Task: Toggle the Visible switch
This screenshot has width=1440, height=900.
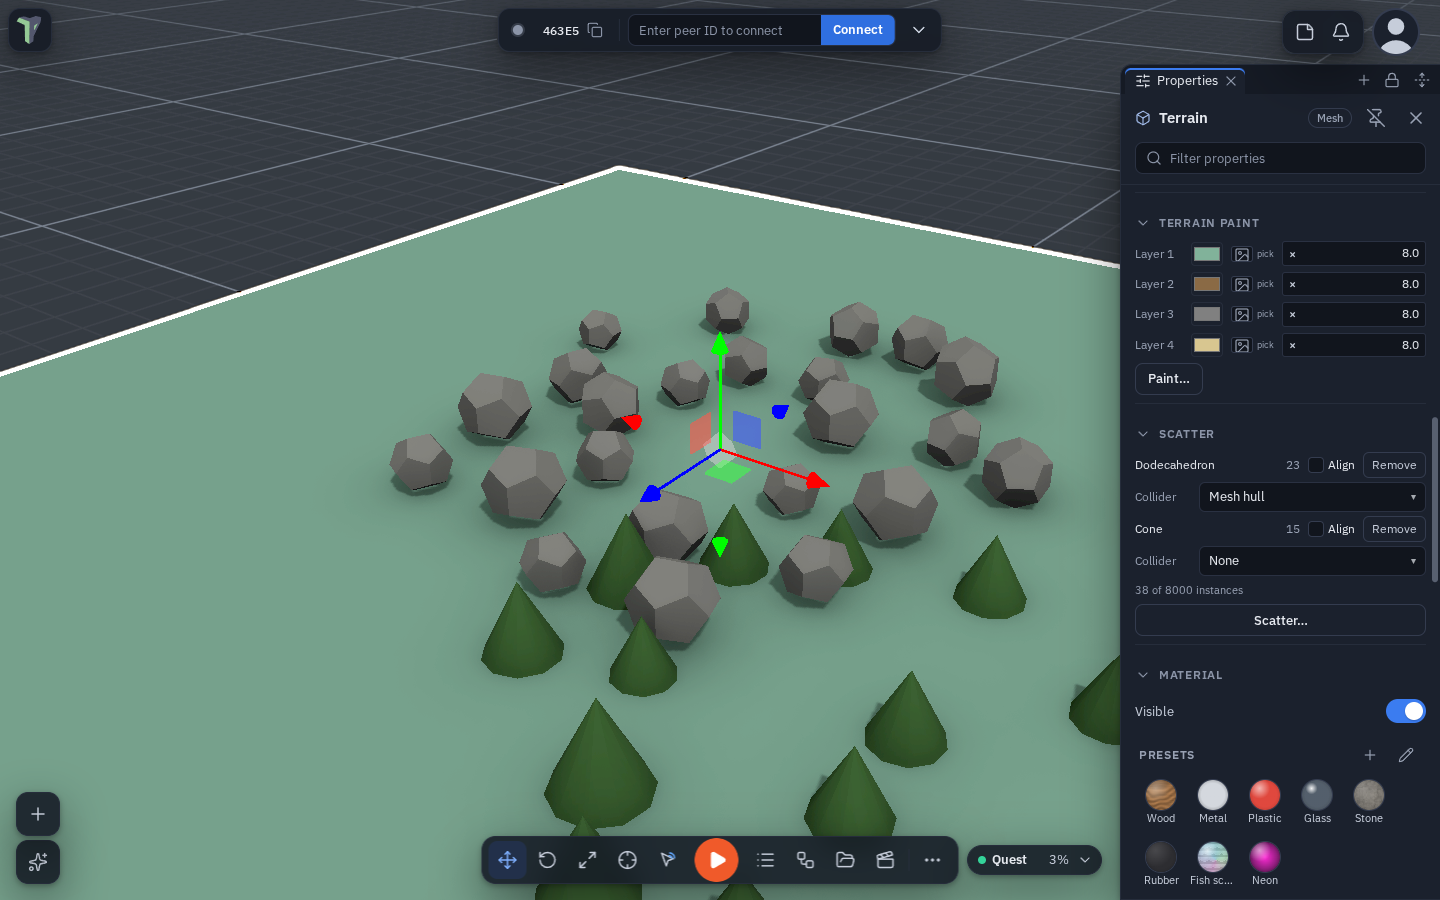Action: click(1406, 711)
